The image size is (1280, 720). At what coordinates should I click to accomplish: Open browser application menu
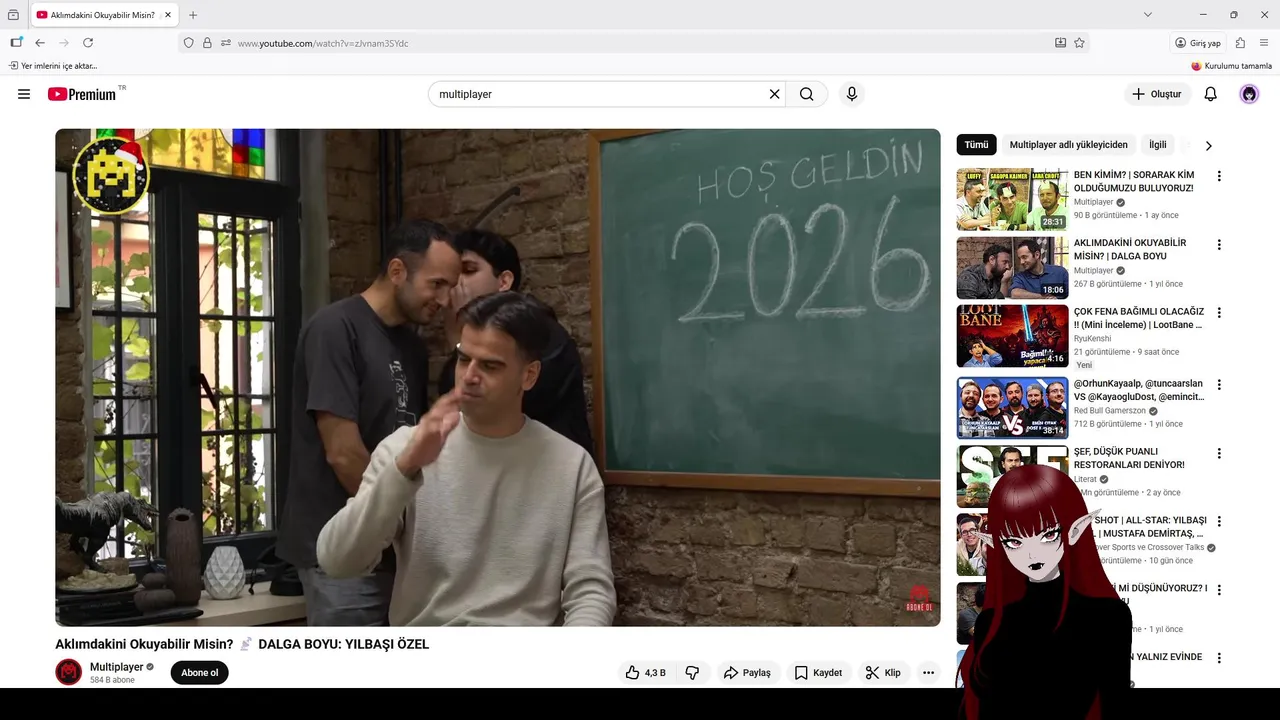tap(1264, 43)
